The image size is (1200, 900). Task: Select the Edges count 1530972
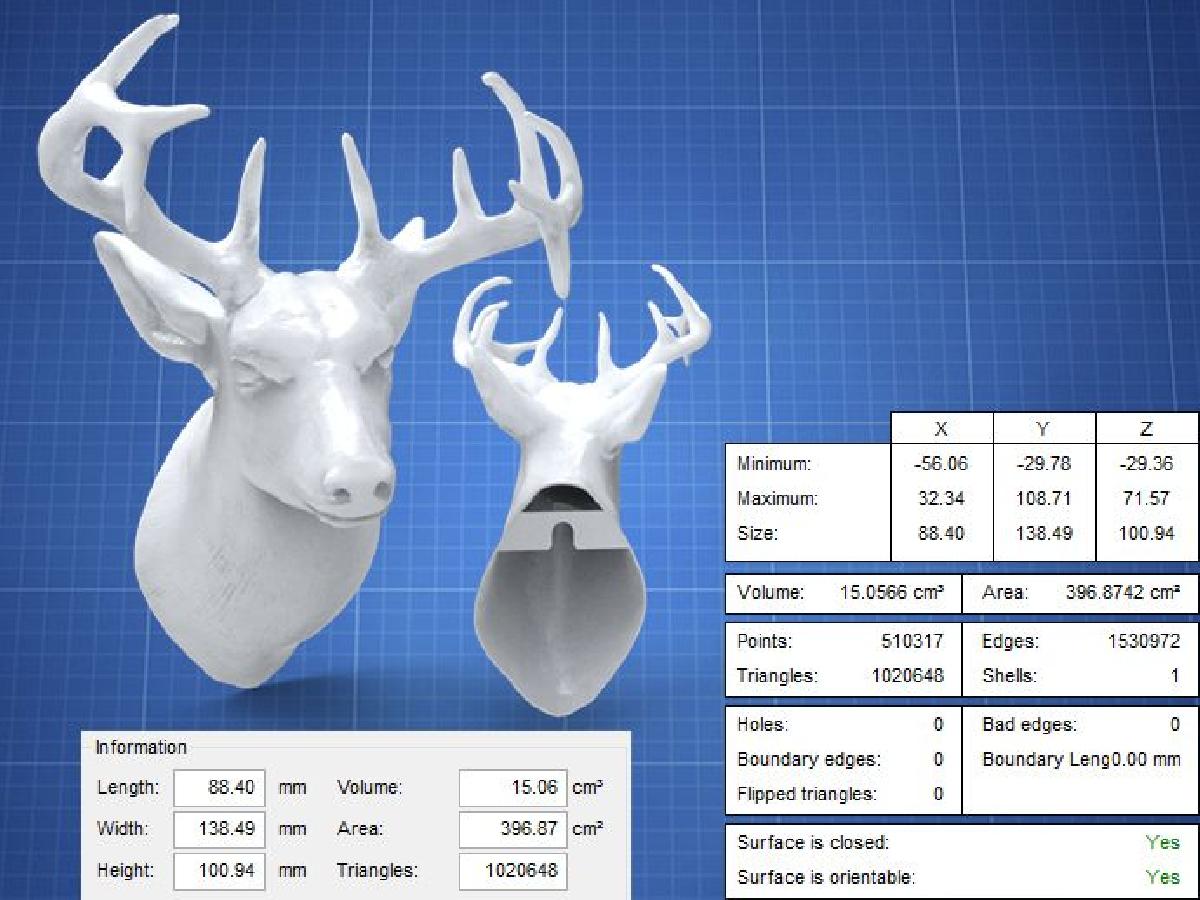[x=1143, y=641]
